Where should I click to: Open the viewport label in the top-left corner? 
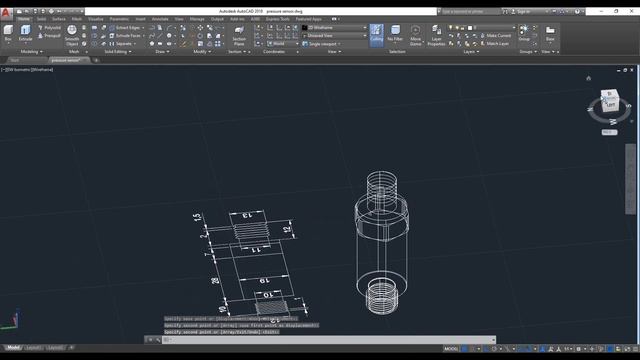point(27,70)
